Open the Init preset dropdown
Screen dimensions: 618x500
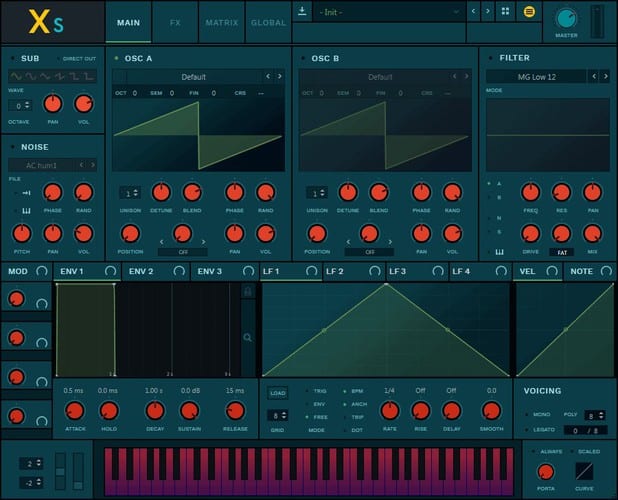click(x=389, y=12)
